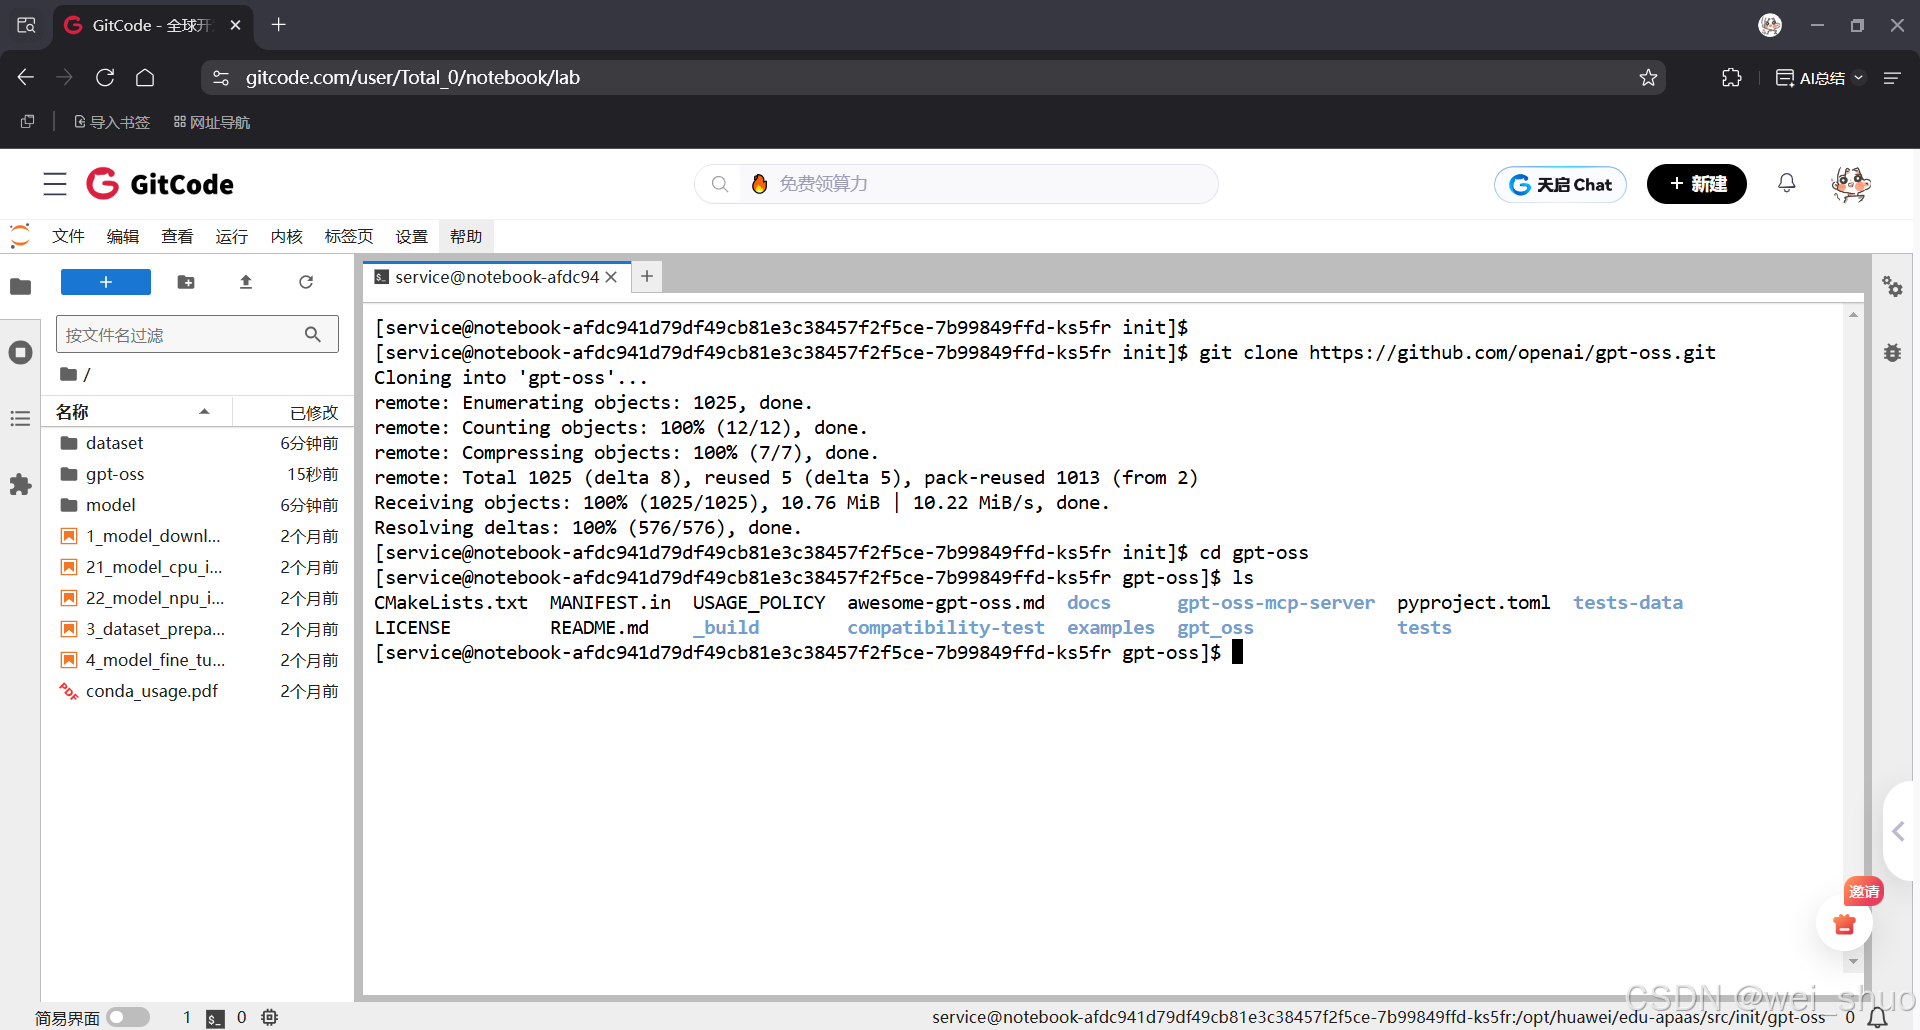The height and width of the screenshot is (1030, 1920).
Task: Click the 新建 button
Action: pos(1696,184)
